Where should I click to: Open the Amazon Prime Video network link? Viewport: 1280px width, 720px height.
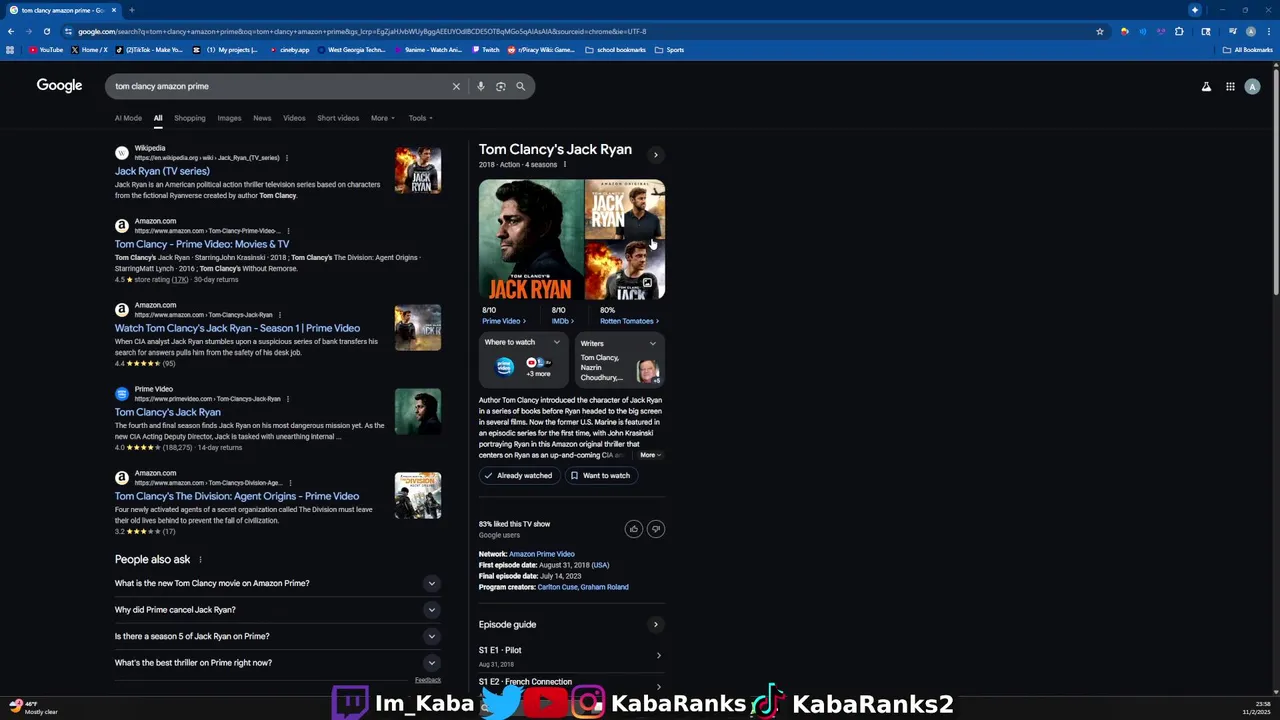pyautogui.click(x=541, y=554)
